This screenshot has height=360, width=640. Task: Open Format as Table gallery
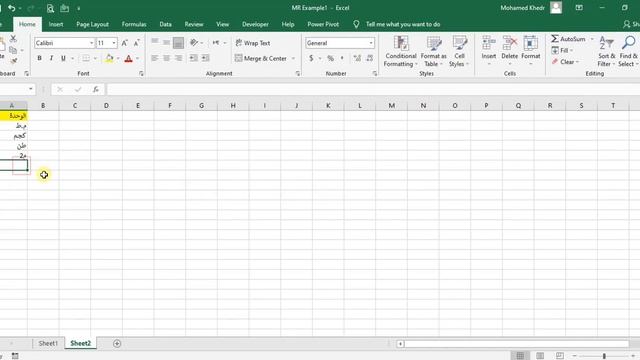point(433,51)
